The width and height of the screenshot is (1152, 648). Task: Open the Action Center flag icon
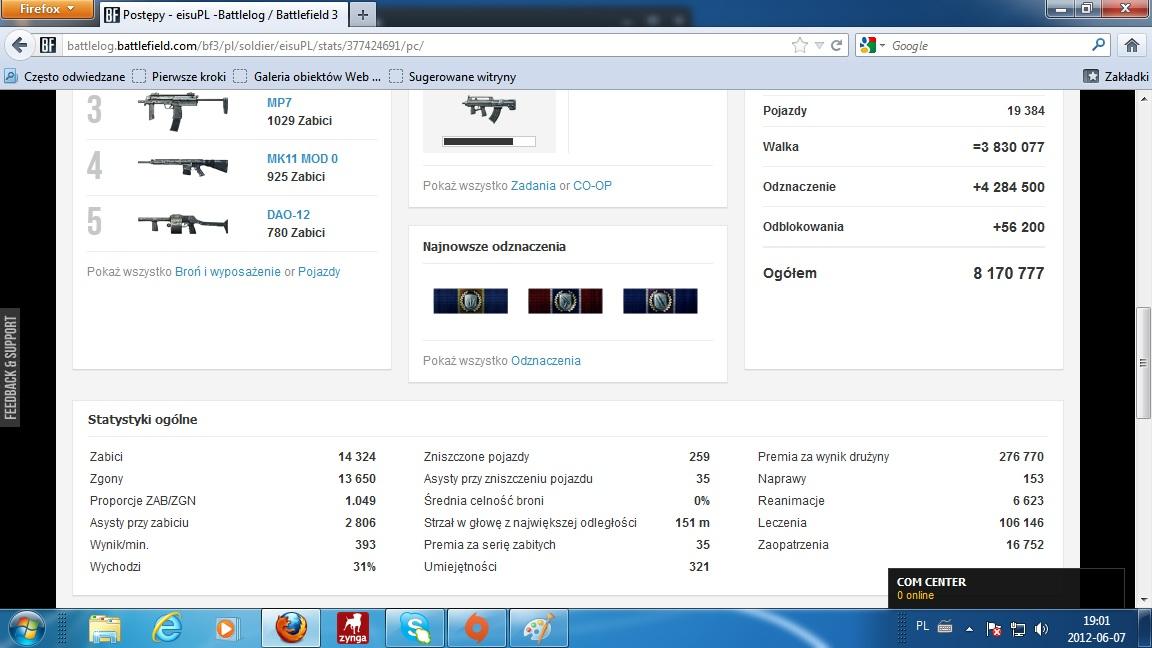[994, 629]
